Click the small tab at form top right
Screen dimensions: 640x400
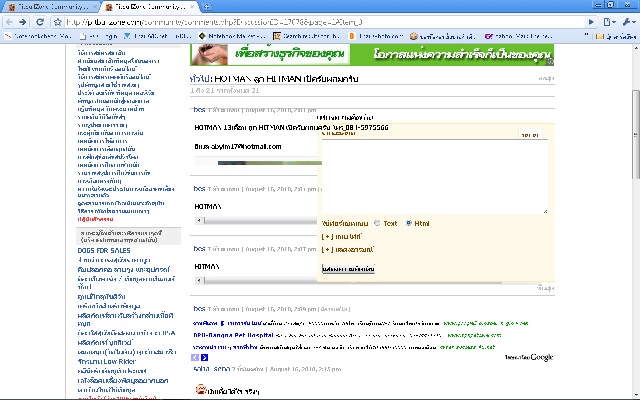530,135
